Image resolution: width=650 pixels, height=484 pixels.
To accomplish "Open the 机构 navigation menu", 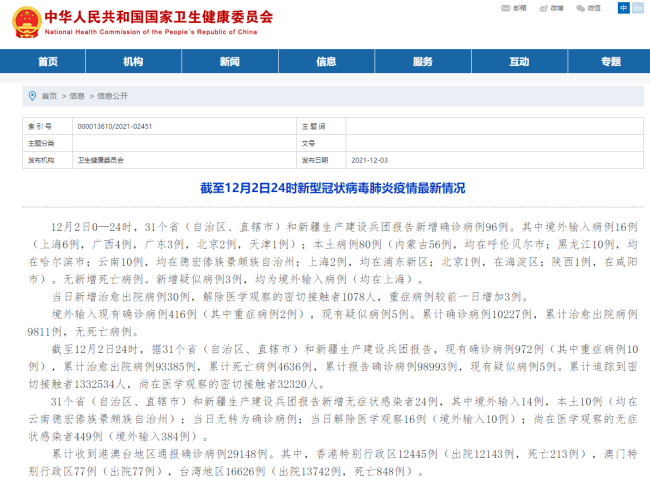I will [x=133, y=61].
